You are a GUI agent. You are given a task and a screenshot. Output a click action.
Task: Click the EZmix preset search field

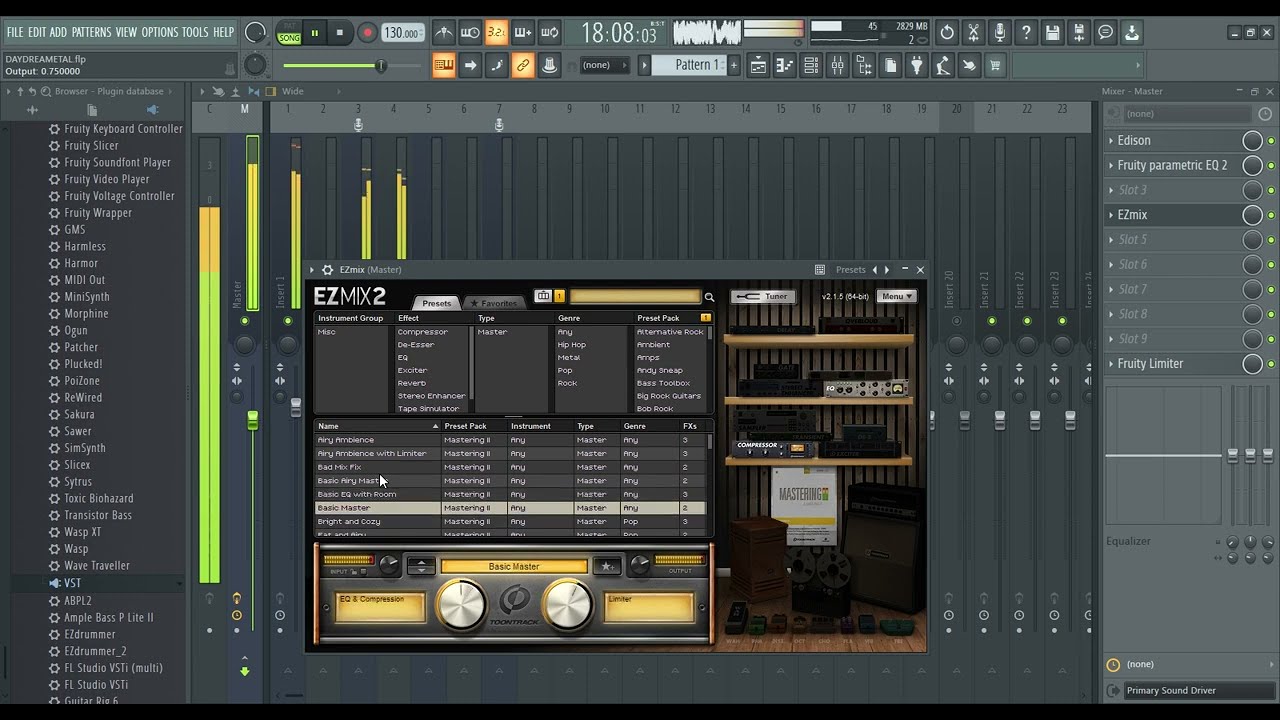pyautogui.click(x=635, y=296)
